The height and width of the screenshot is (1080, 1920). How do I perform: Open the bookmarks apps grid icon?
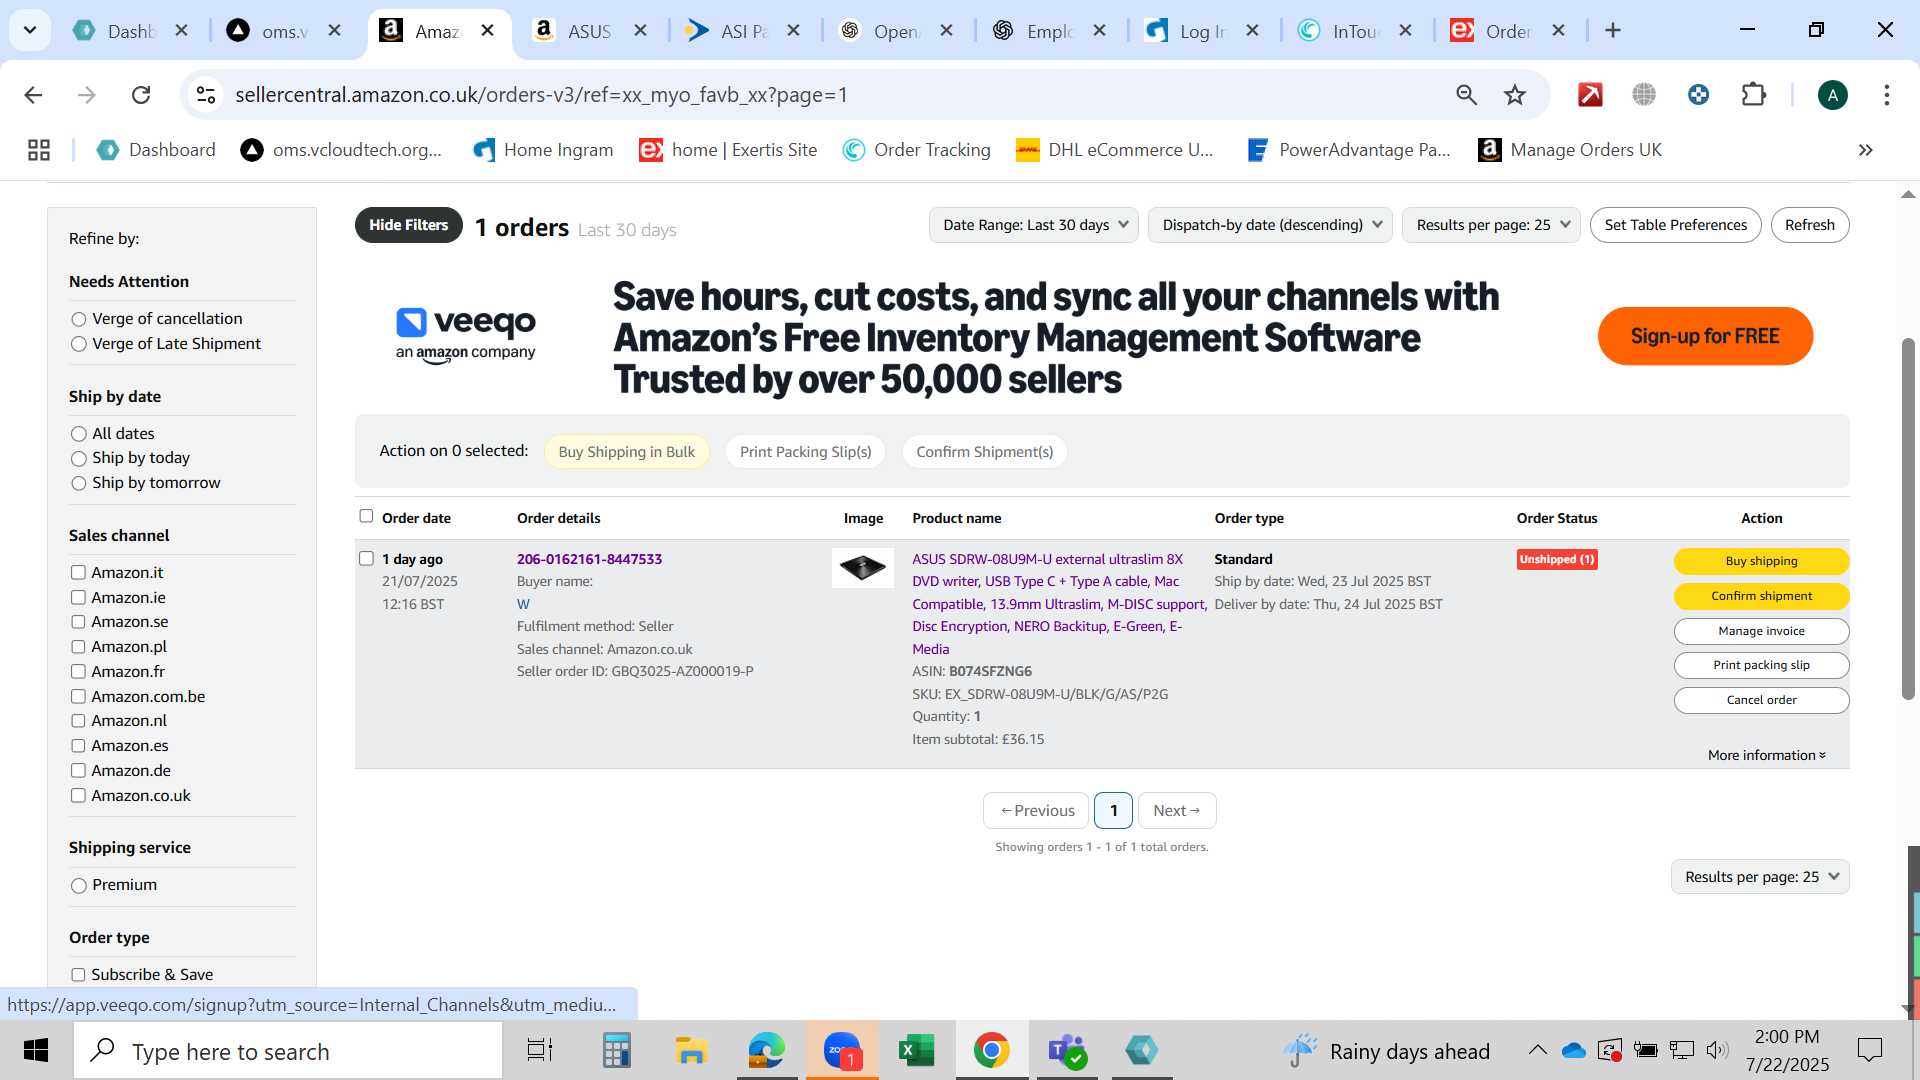tap(39, 150)
